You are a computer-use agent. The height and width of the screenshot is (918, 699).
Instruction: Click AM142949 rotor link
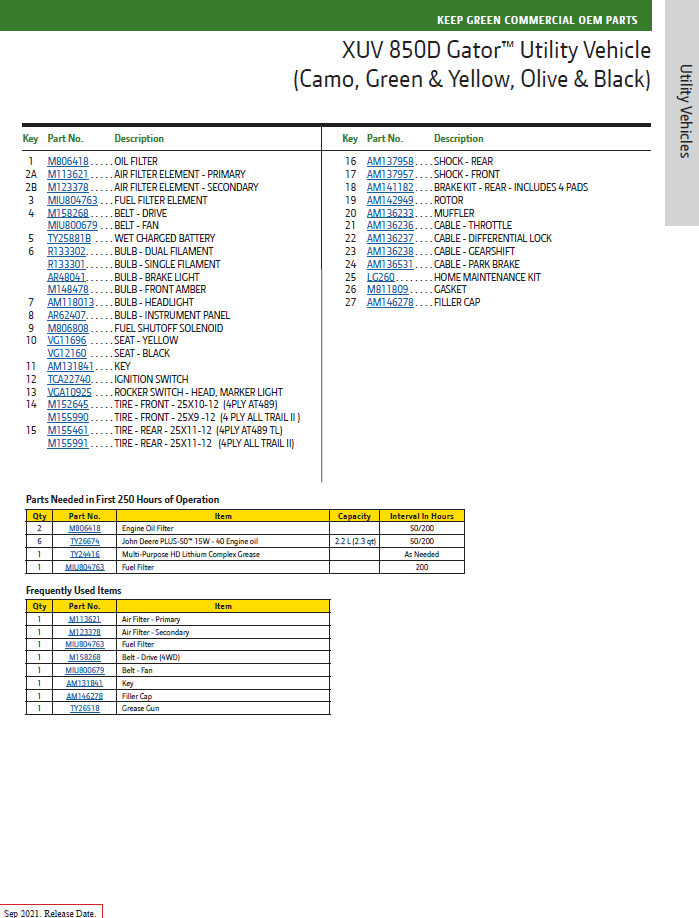tap(390, 200)
